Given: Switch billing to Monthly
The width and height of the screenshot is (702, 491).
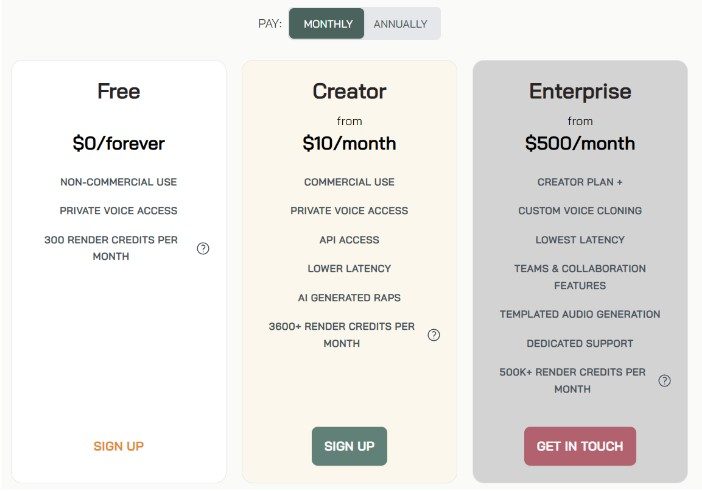Looking at the screenshot, I should [x=328, y=24].
